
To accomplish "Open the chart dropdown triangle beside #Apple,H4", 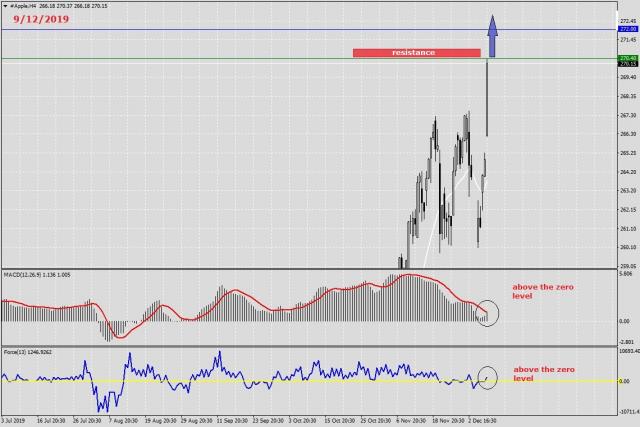I will pyautogui.click(x=5, y=6).
